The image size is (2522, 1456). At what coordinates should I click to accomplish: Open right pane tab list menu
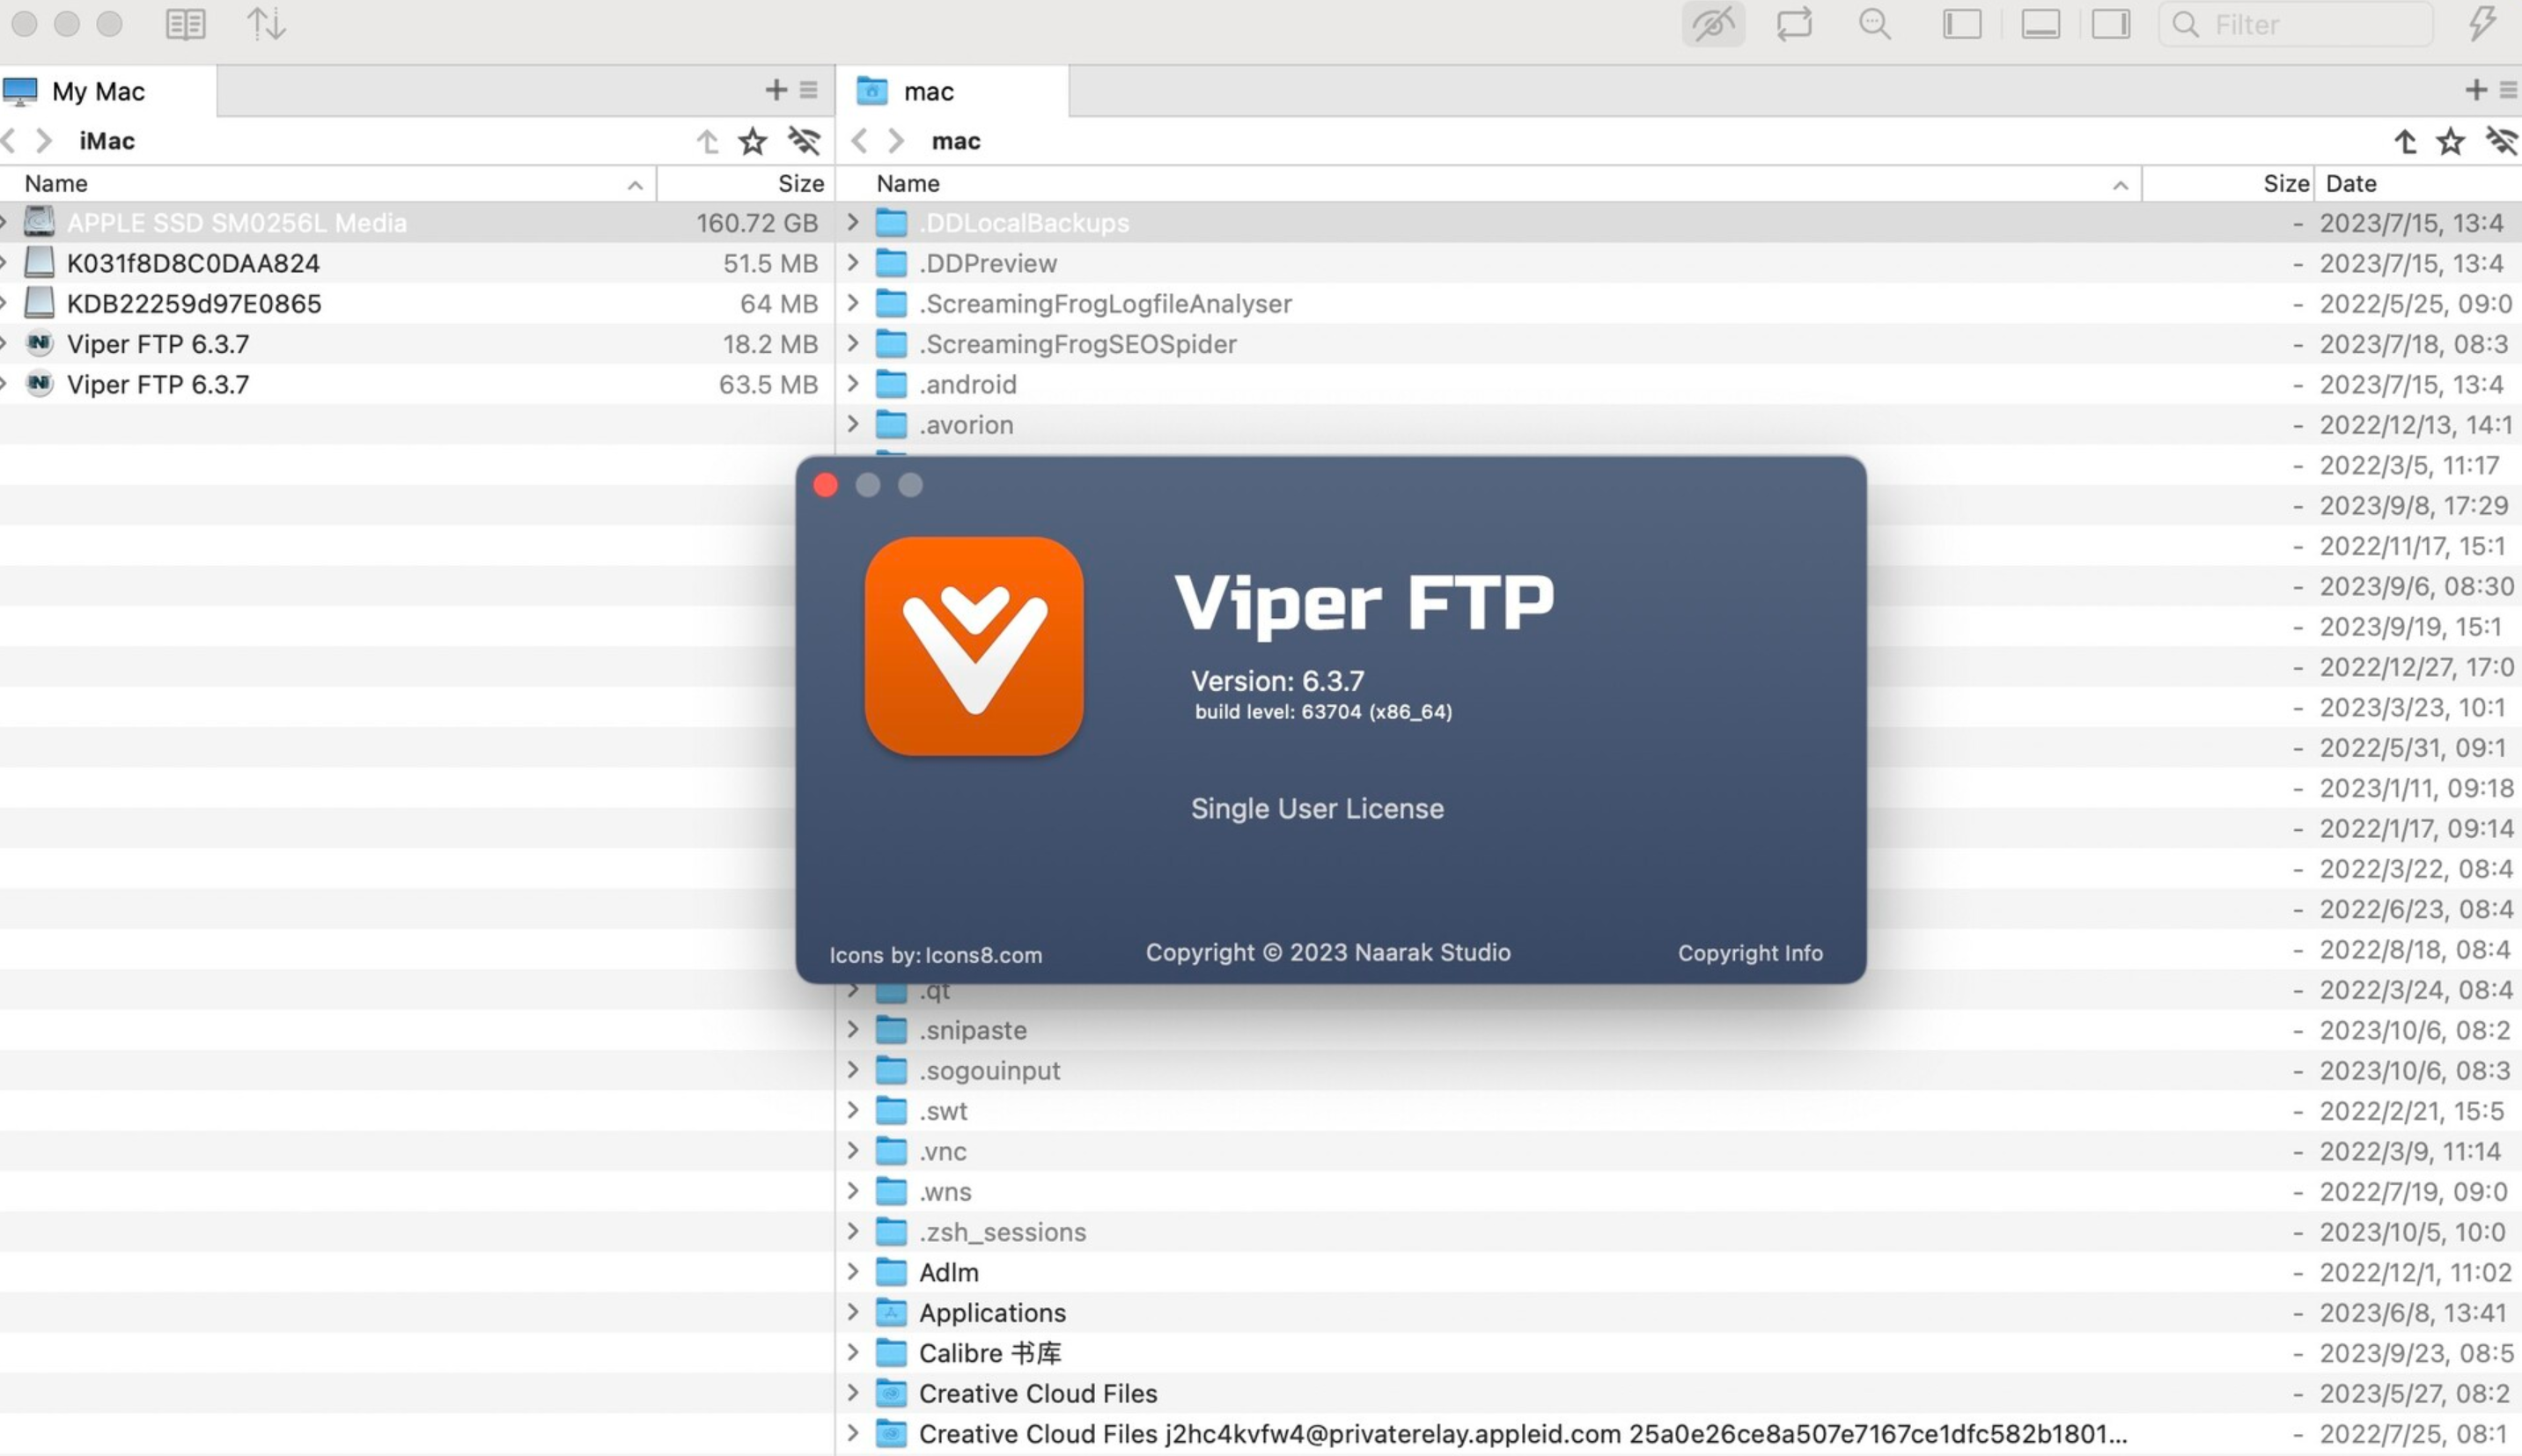pos(2509,90)
